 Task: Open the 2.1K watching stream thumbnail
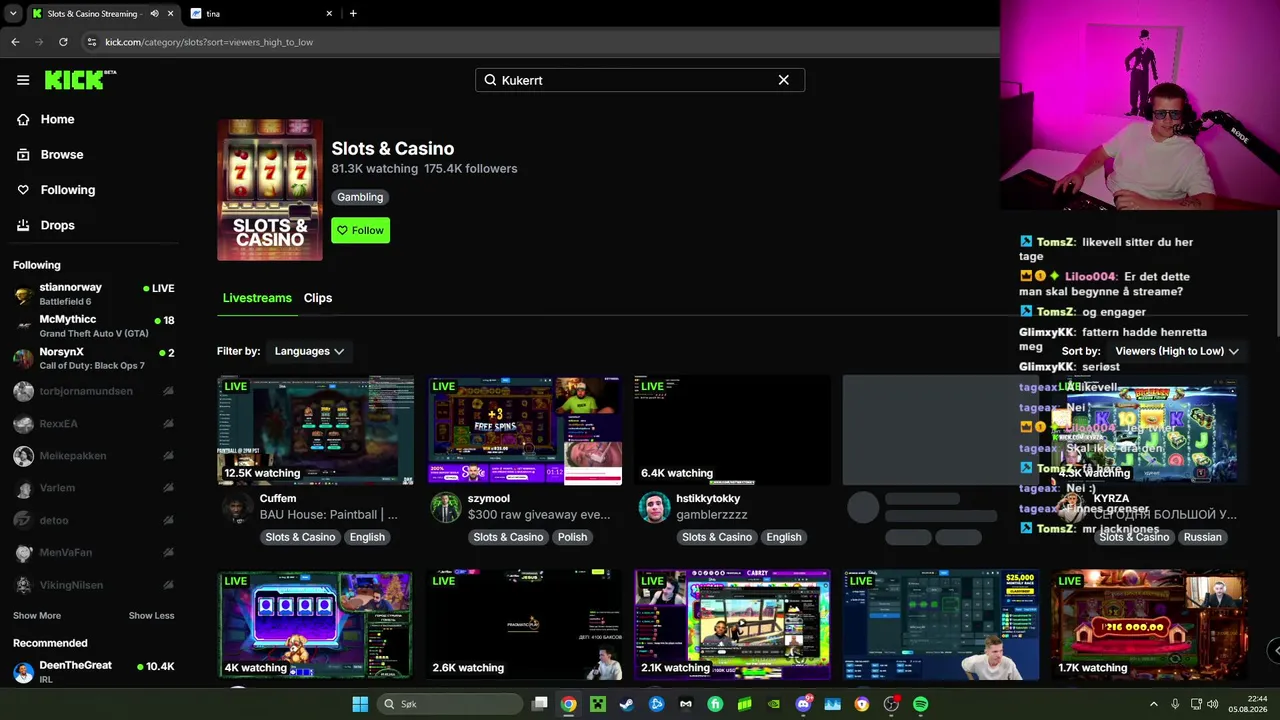(x=732, y=625)
